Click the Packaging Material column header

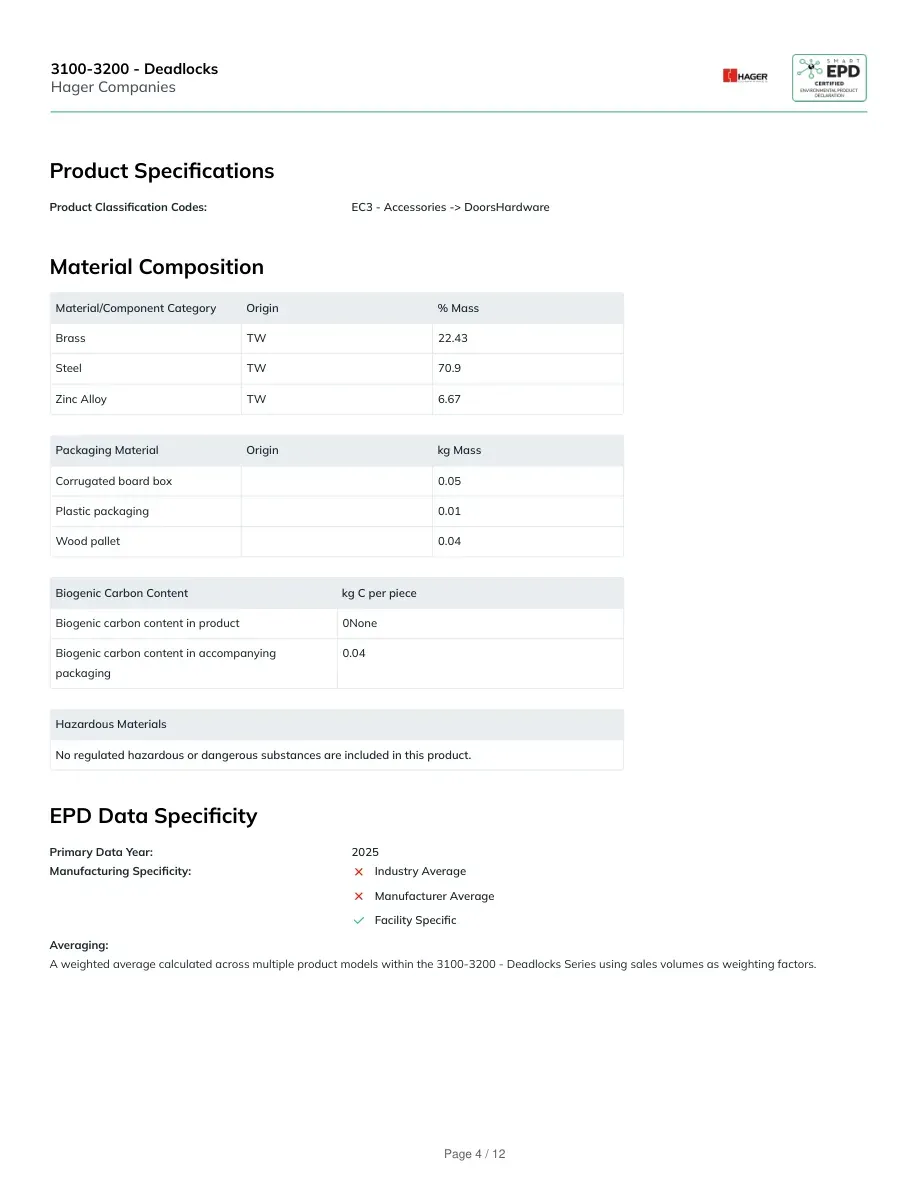point(107,450)
